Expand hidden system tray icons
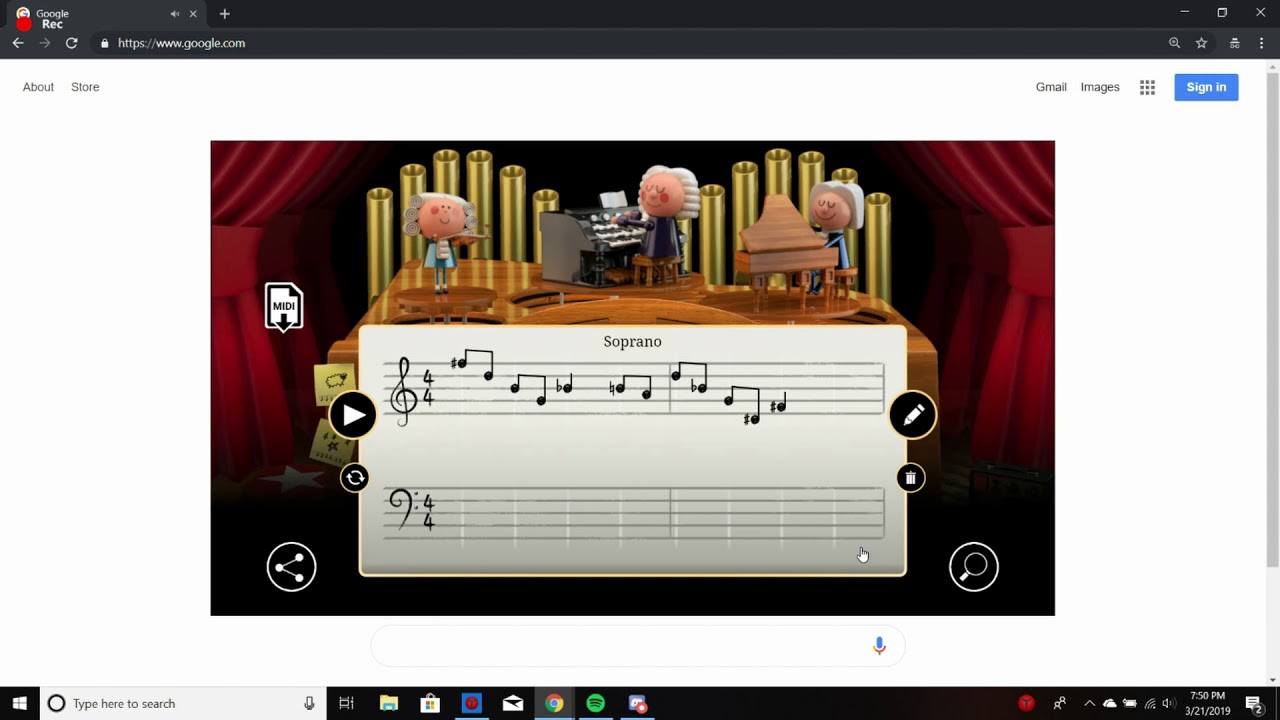 [1089, 703]
